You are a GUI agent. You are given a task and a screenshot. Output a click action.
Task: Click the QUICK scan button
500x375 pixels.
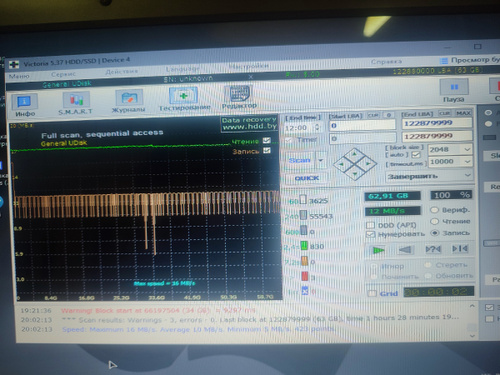tap(307, 178)
